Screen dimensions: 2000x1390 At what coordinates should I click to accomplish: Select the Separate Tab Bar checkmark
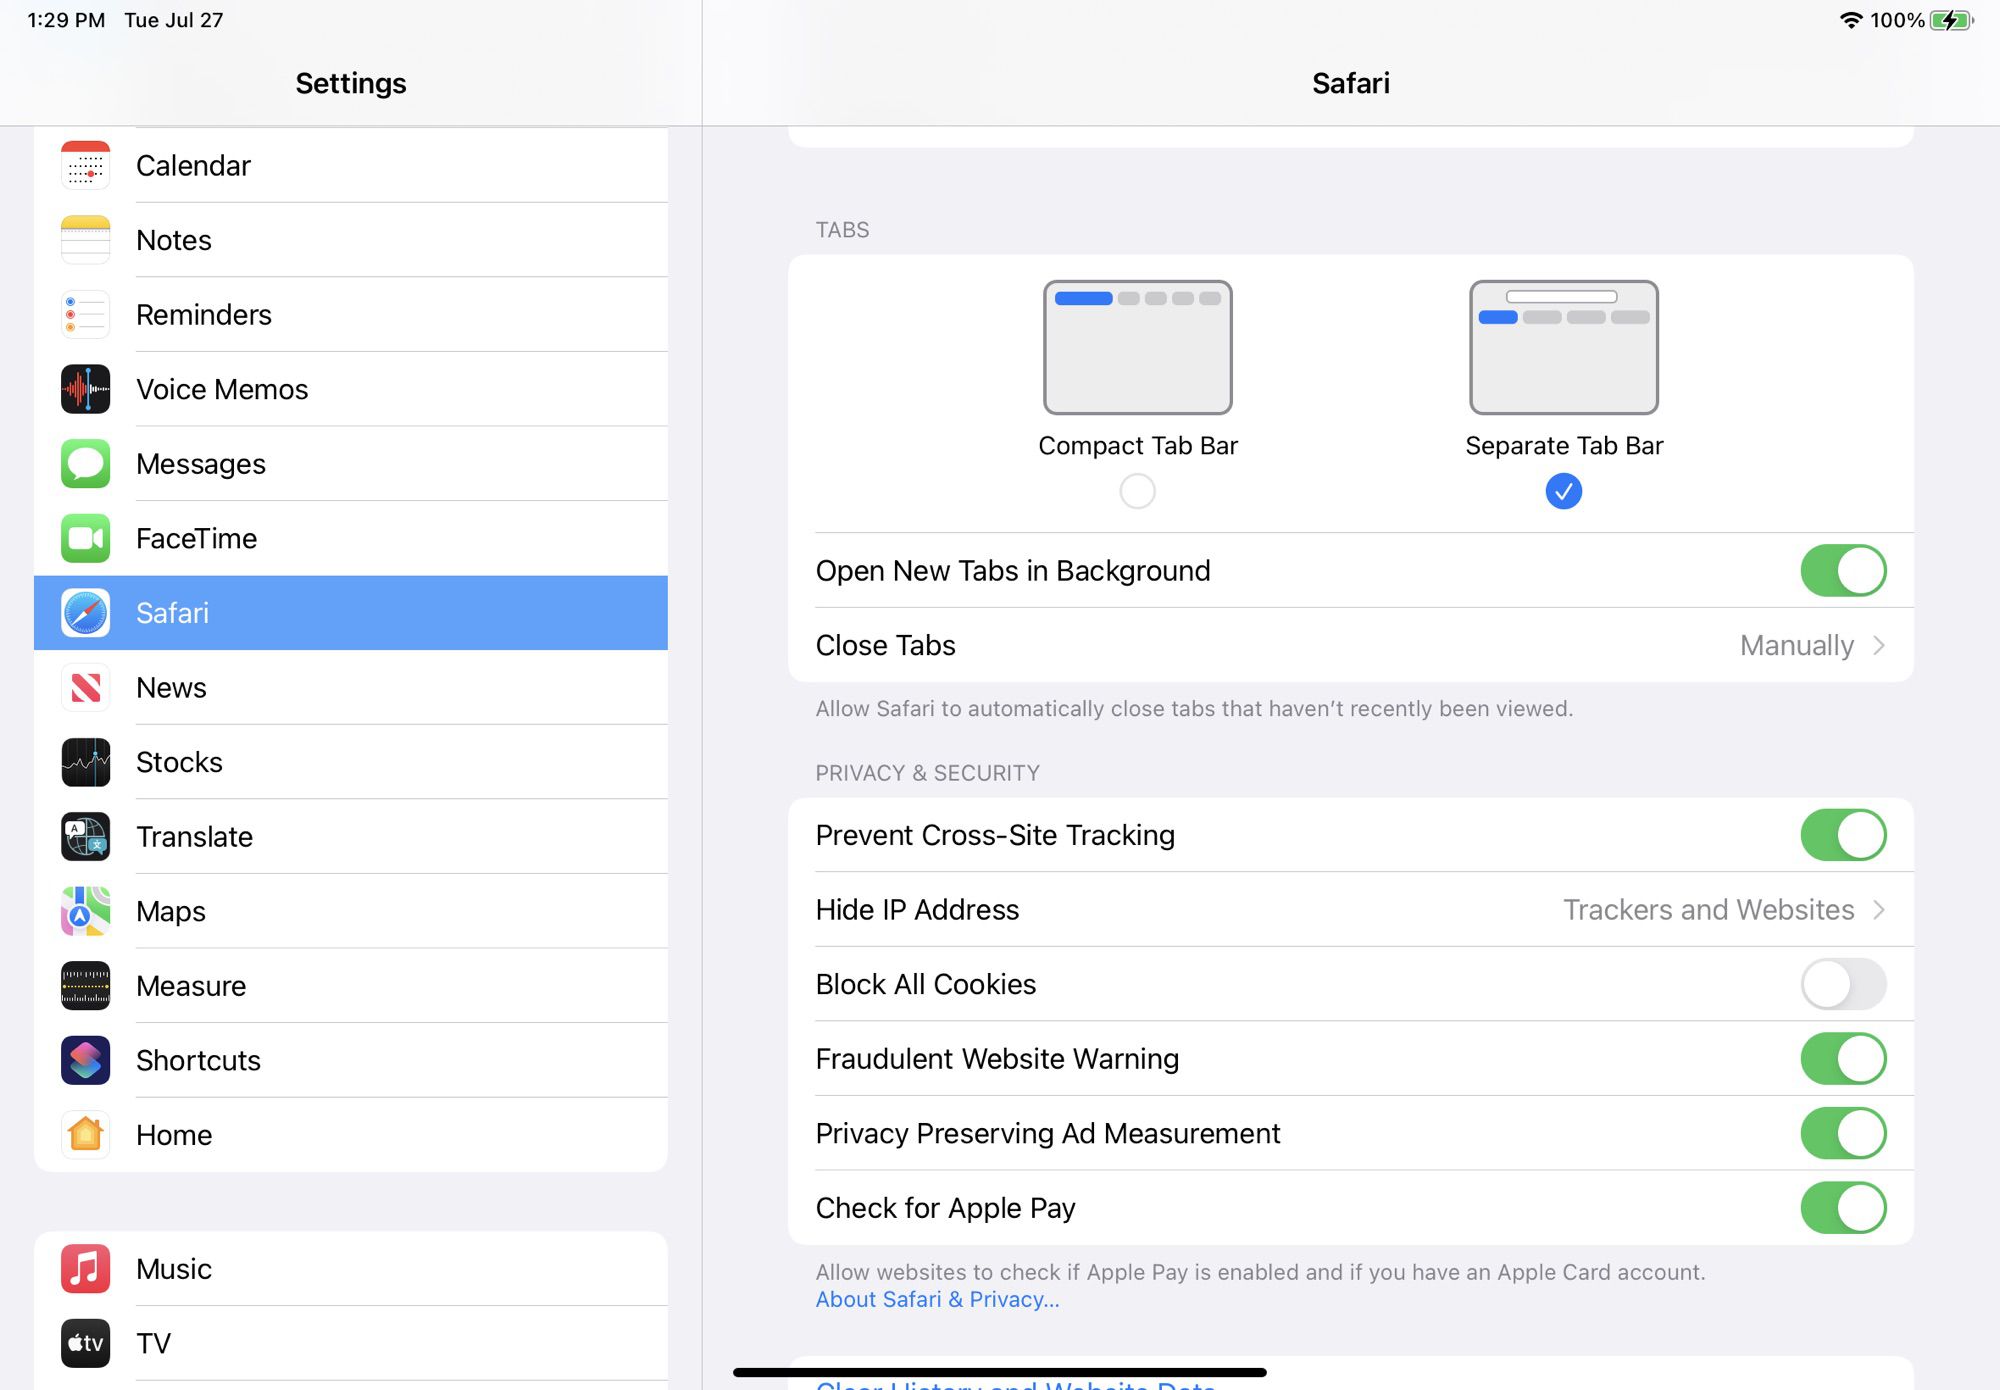coord(1563,491)
